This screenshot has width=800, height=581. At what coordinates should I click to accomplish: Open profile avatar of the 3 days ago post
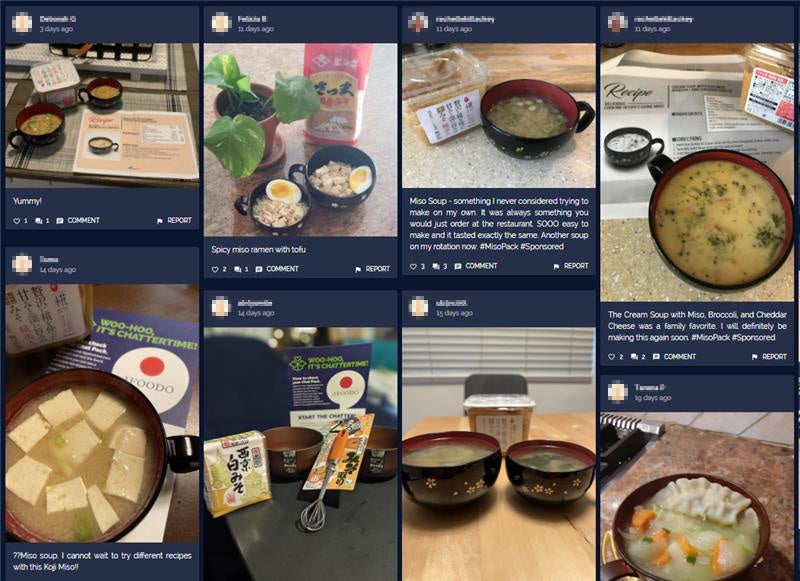(22, 23)
